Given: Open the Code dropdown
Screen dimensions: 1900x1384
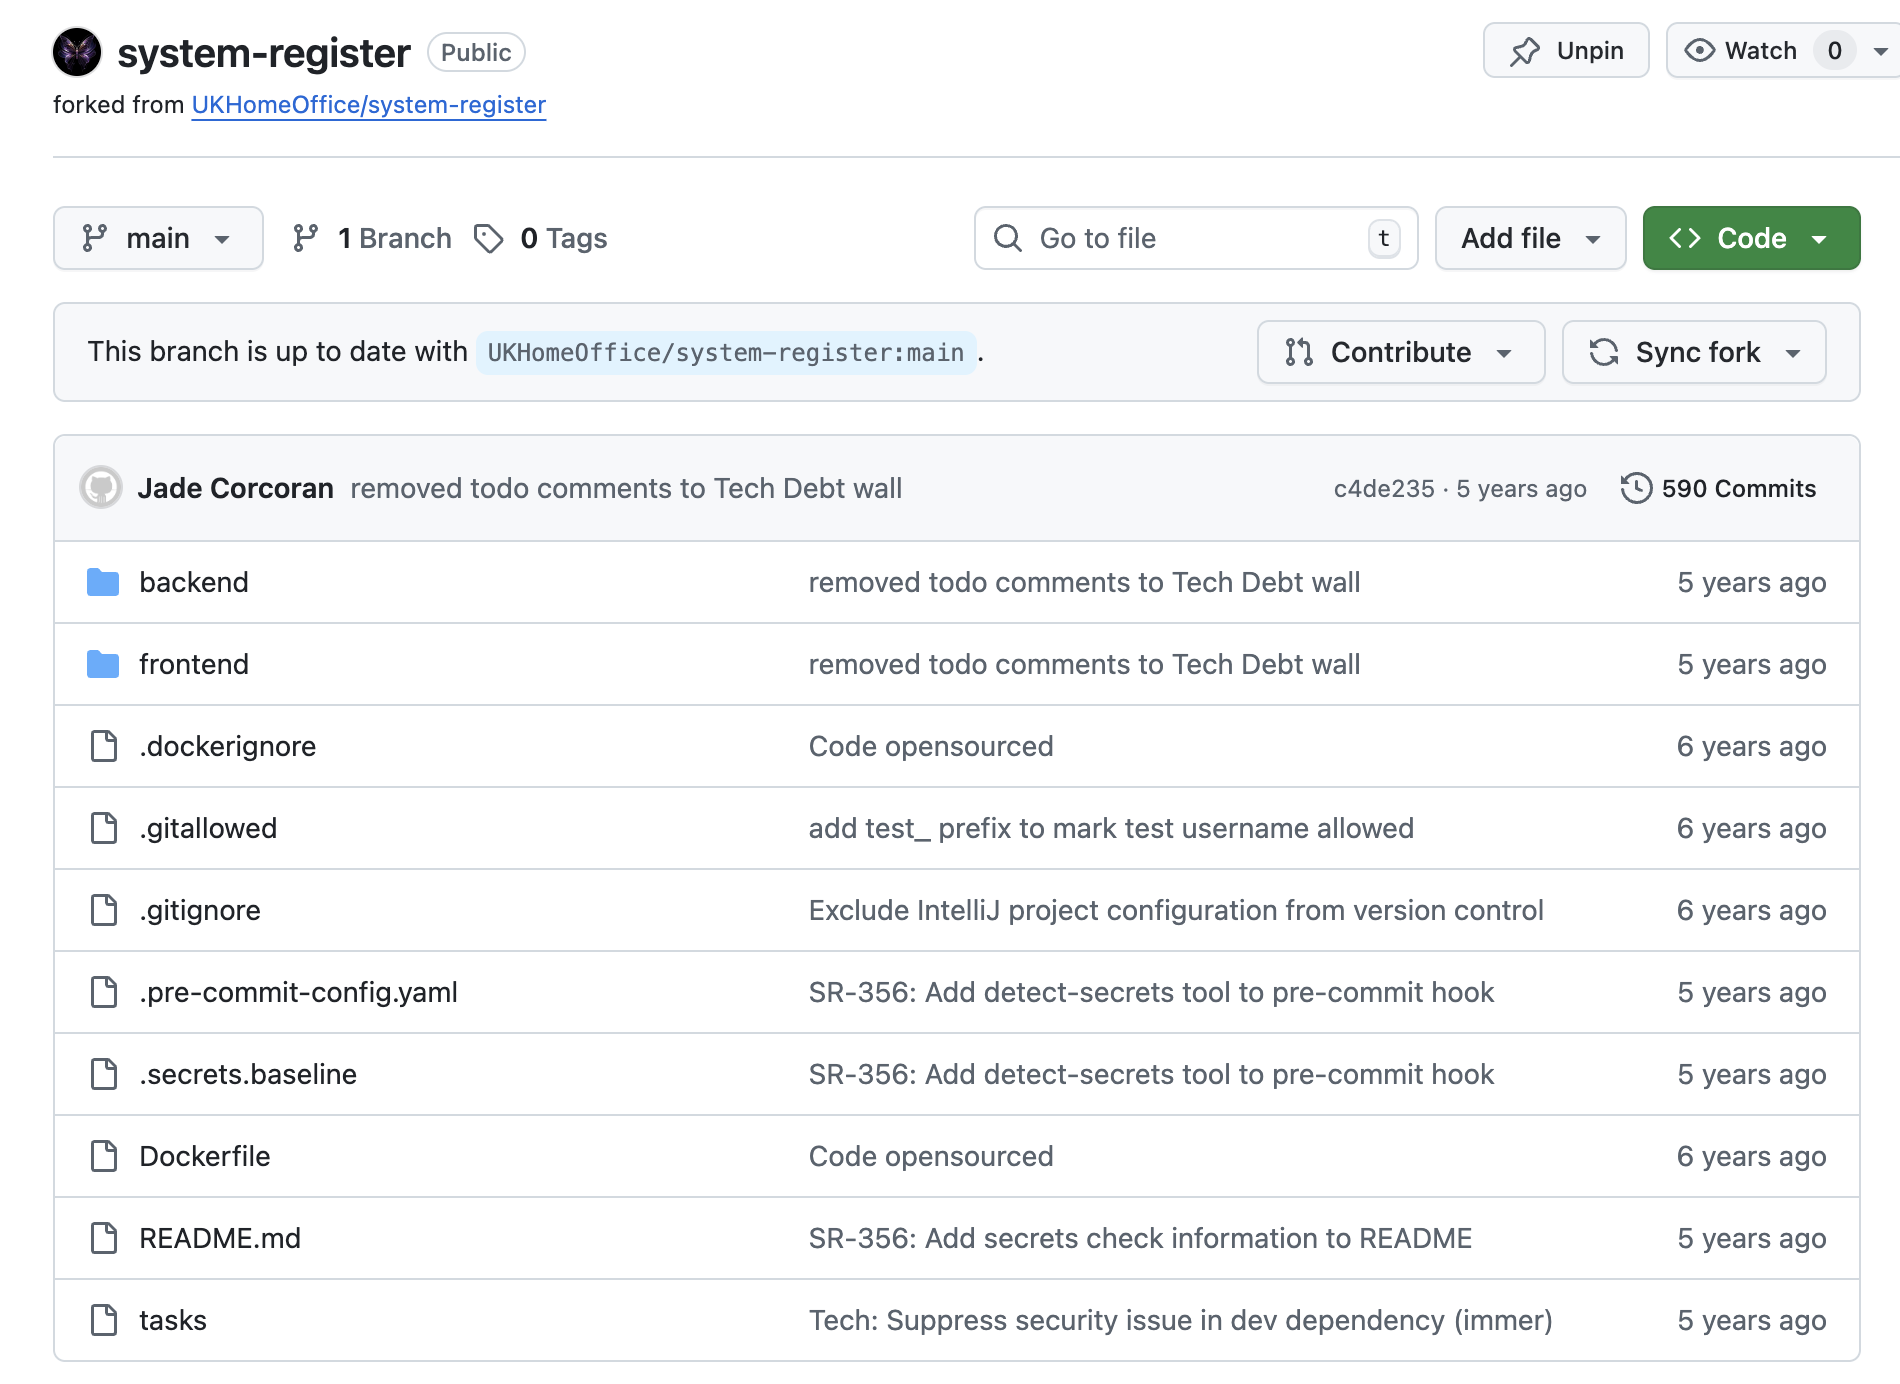Looking at the screenshot, I should click(x=1750, y=238).
